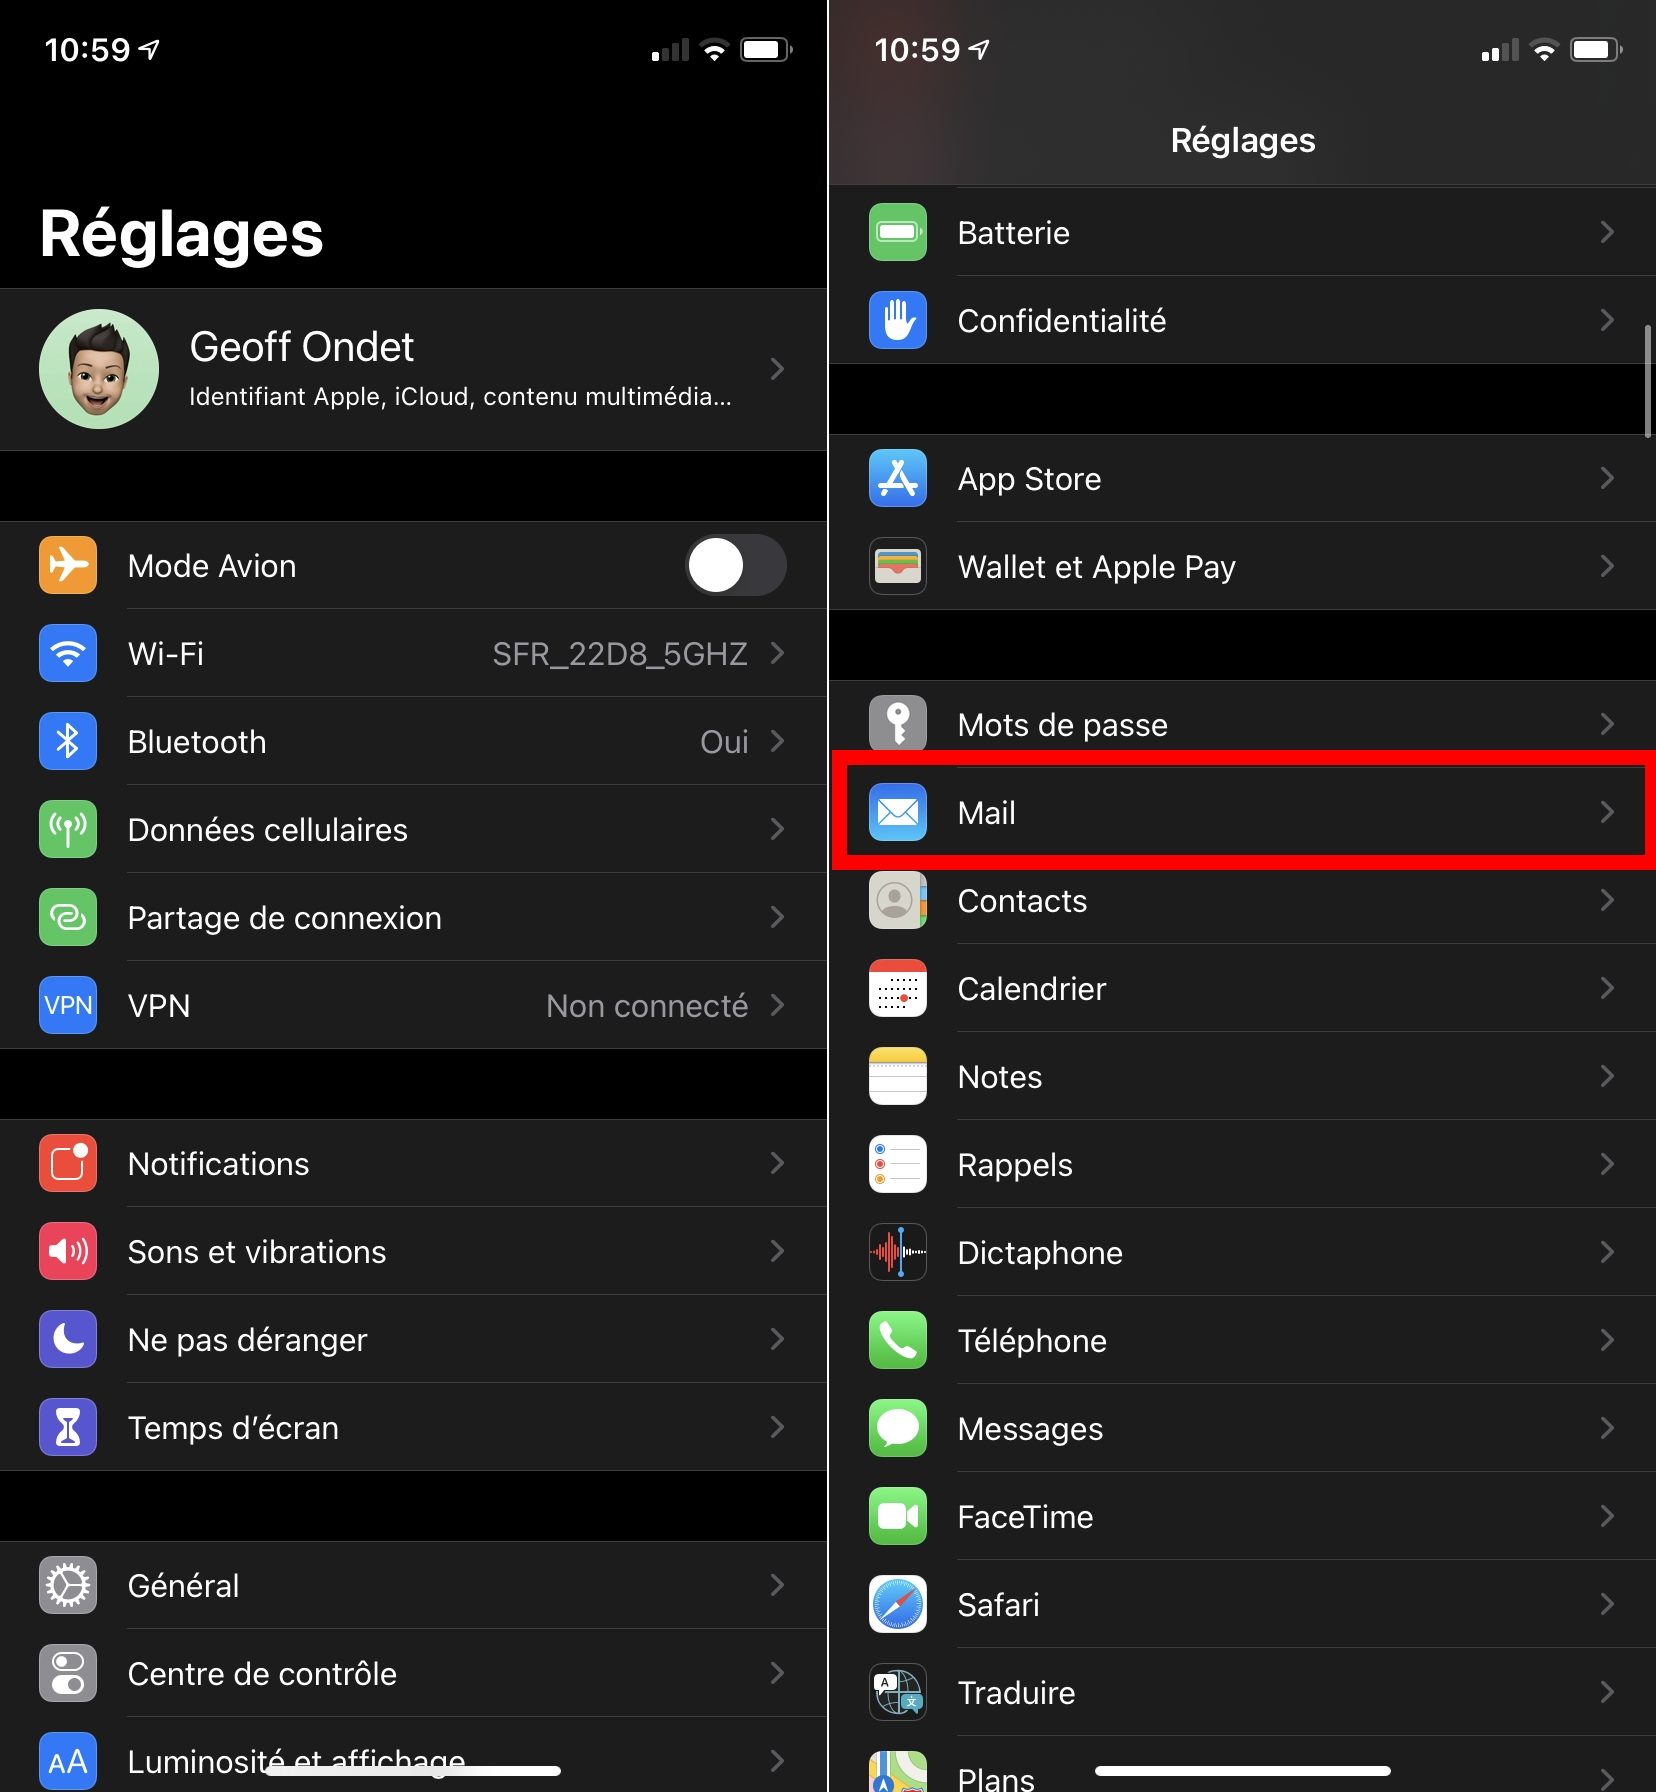Tap the right screen Réglages title
This screenshot has width=1656, height=1792.
point(1243,140)
